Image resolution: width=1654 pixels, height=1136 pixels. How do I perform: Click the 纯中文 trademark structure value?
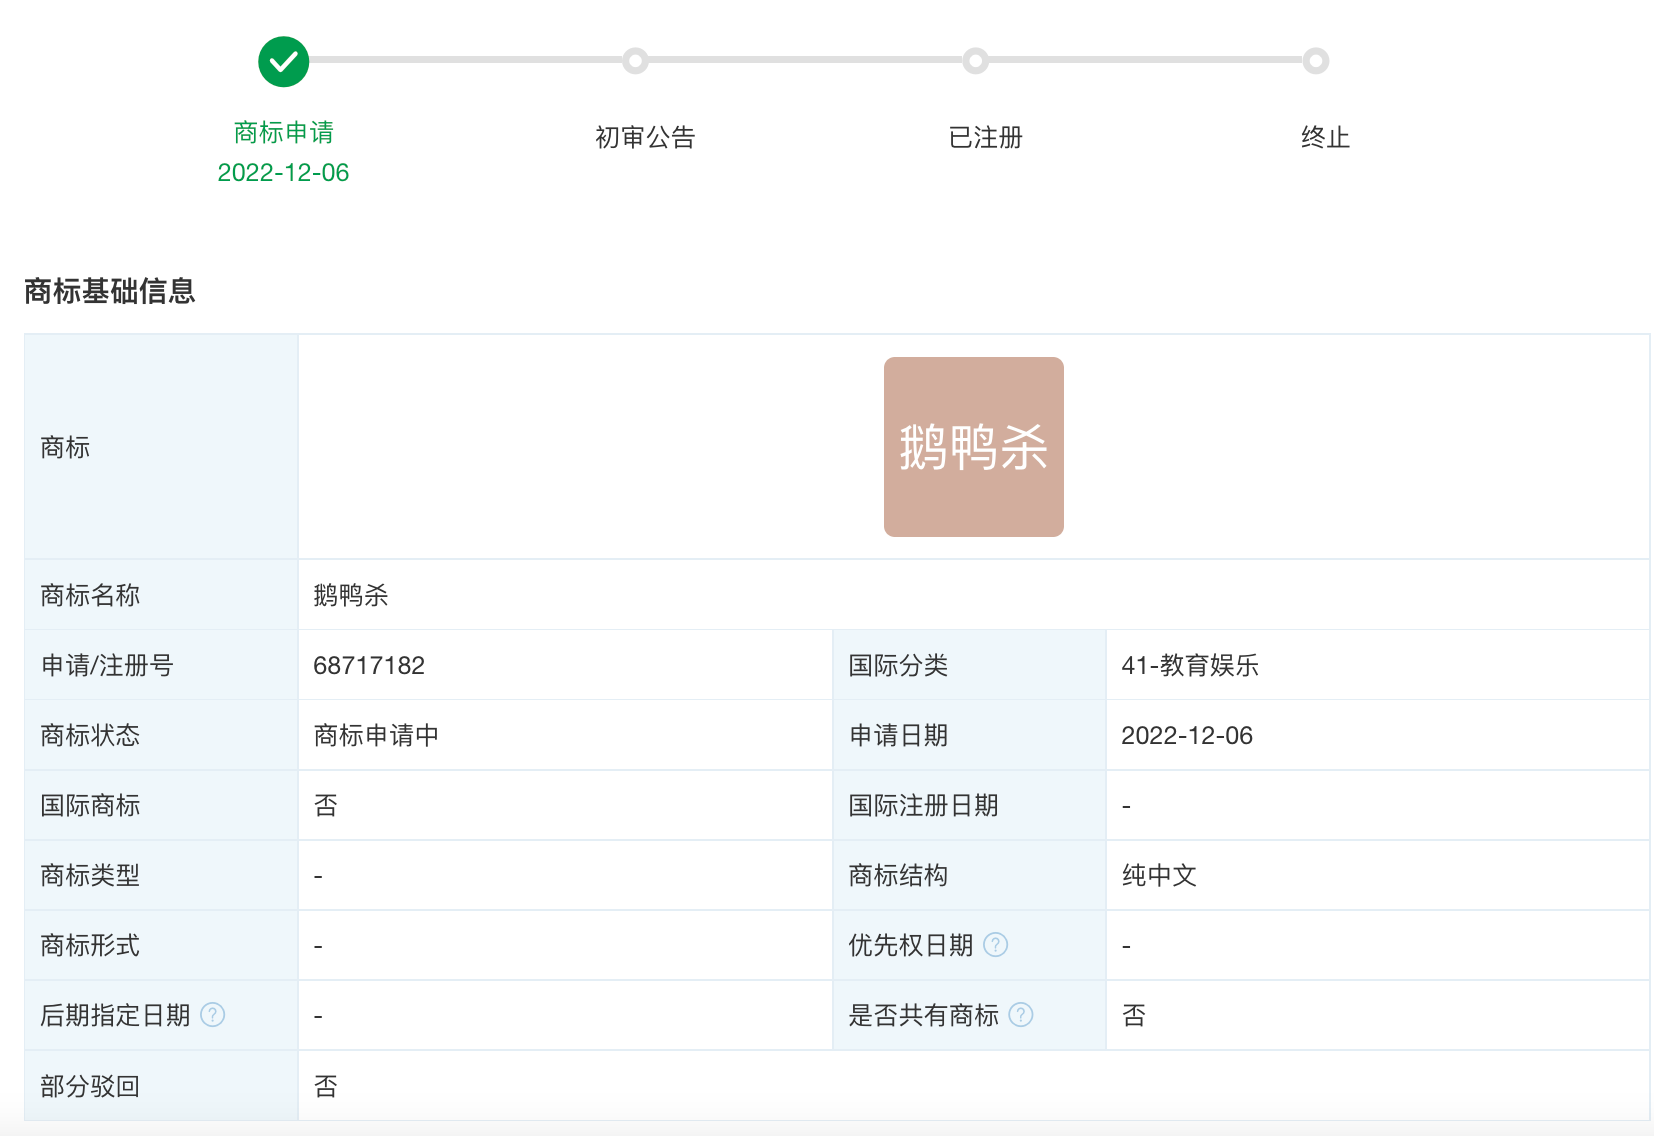(1159, 875)
